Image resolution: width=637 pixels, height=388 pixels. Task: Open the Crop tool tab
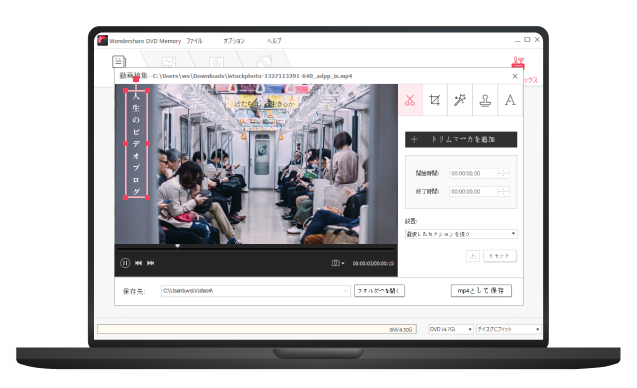click(x=435, y=100)
